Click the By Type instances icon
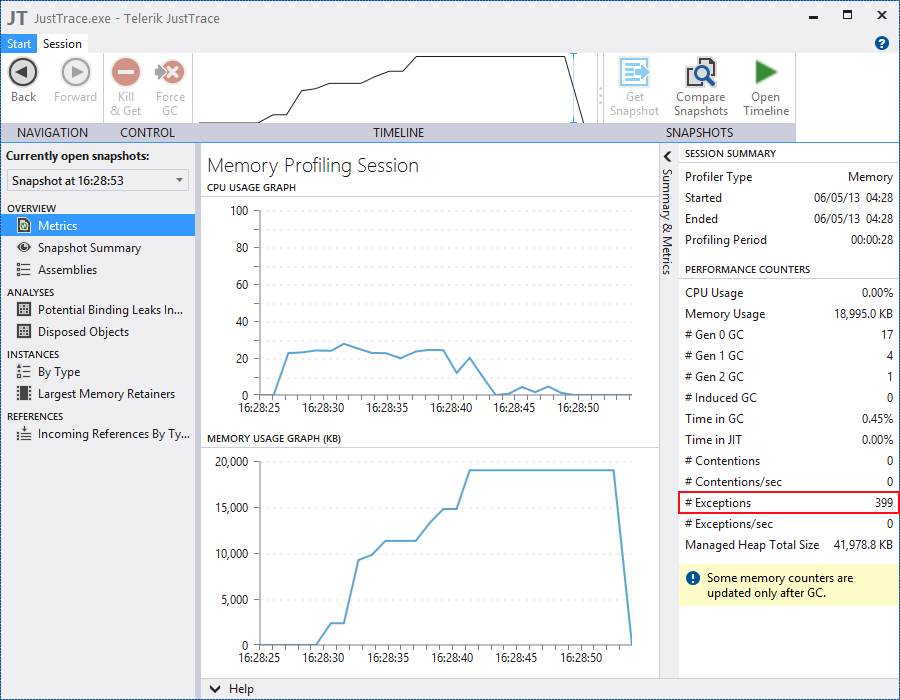This screenshot has height=700, width=900. coord(24,372)
